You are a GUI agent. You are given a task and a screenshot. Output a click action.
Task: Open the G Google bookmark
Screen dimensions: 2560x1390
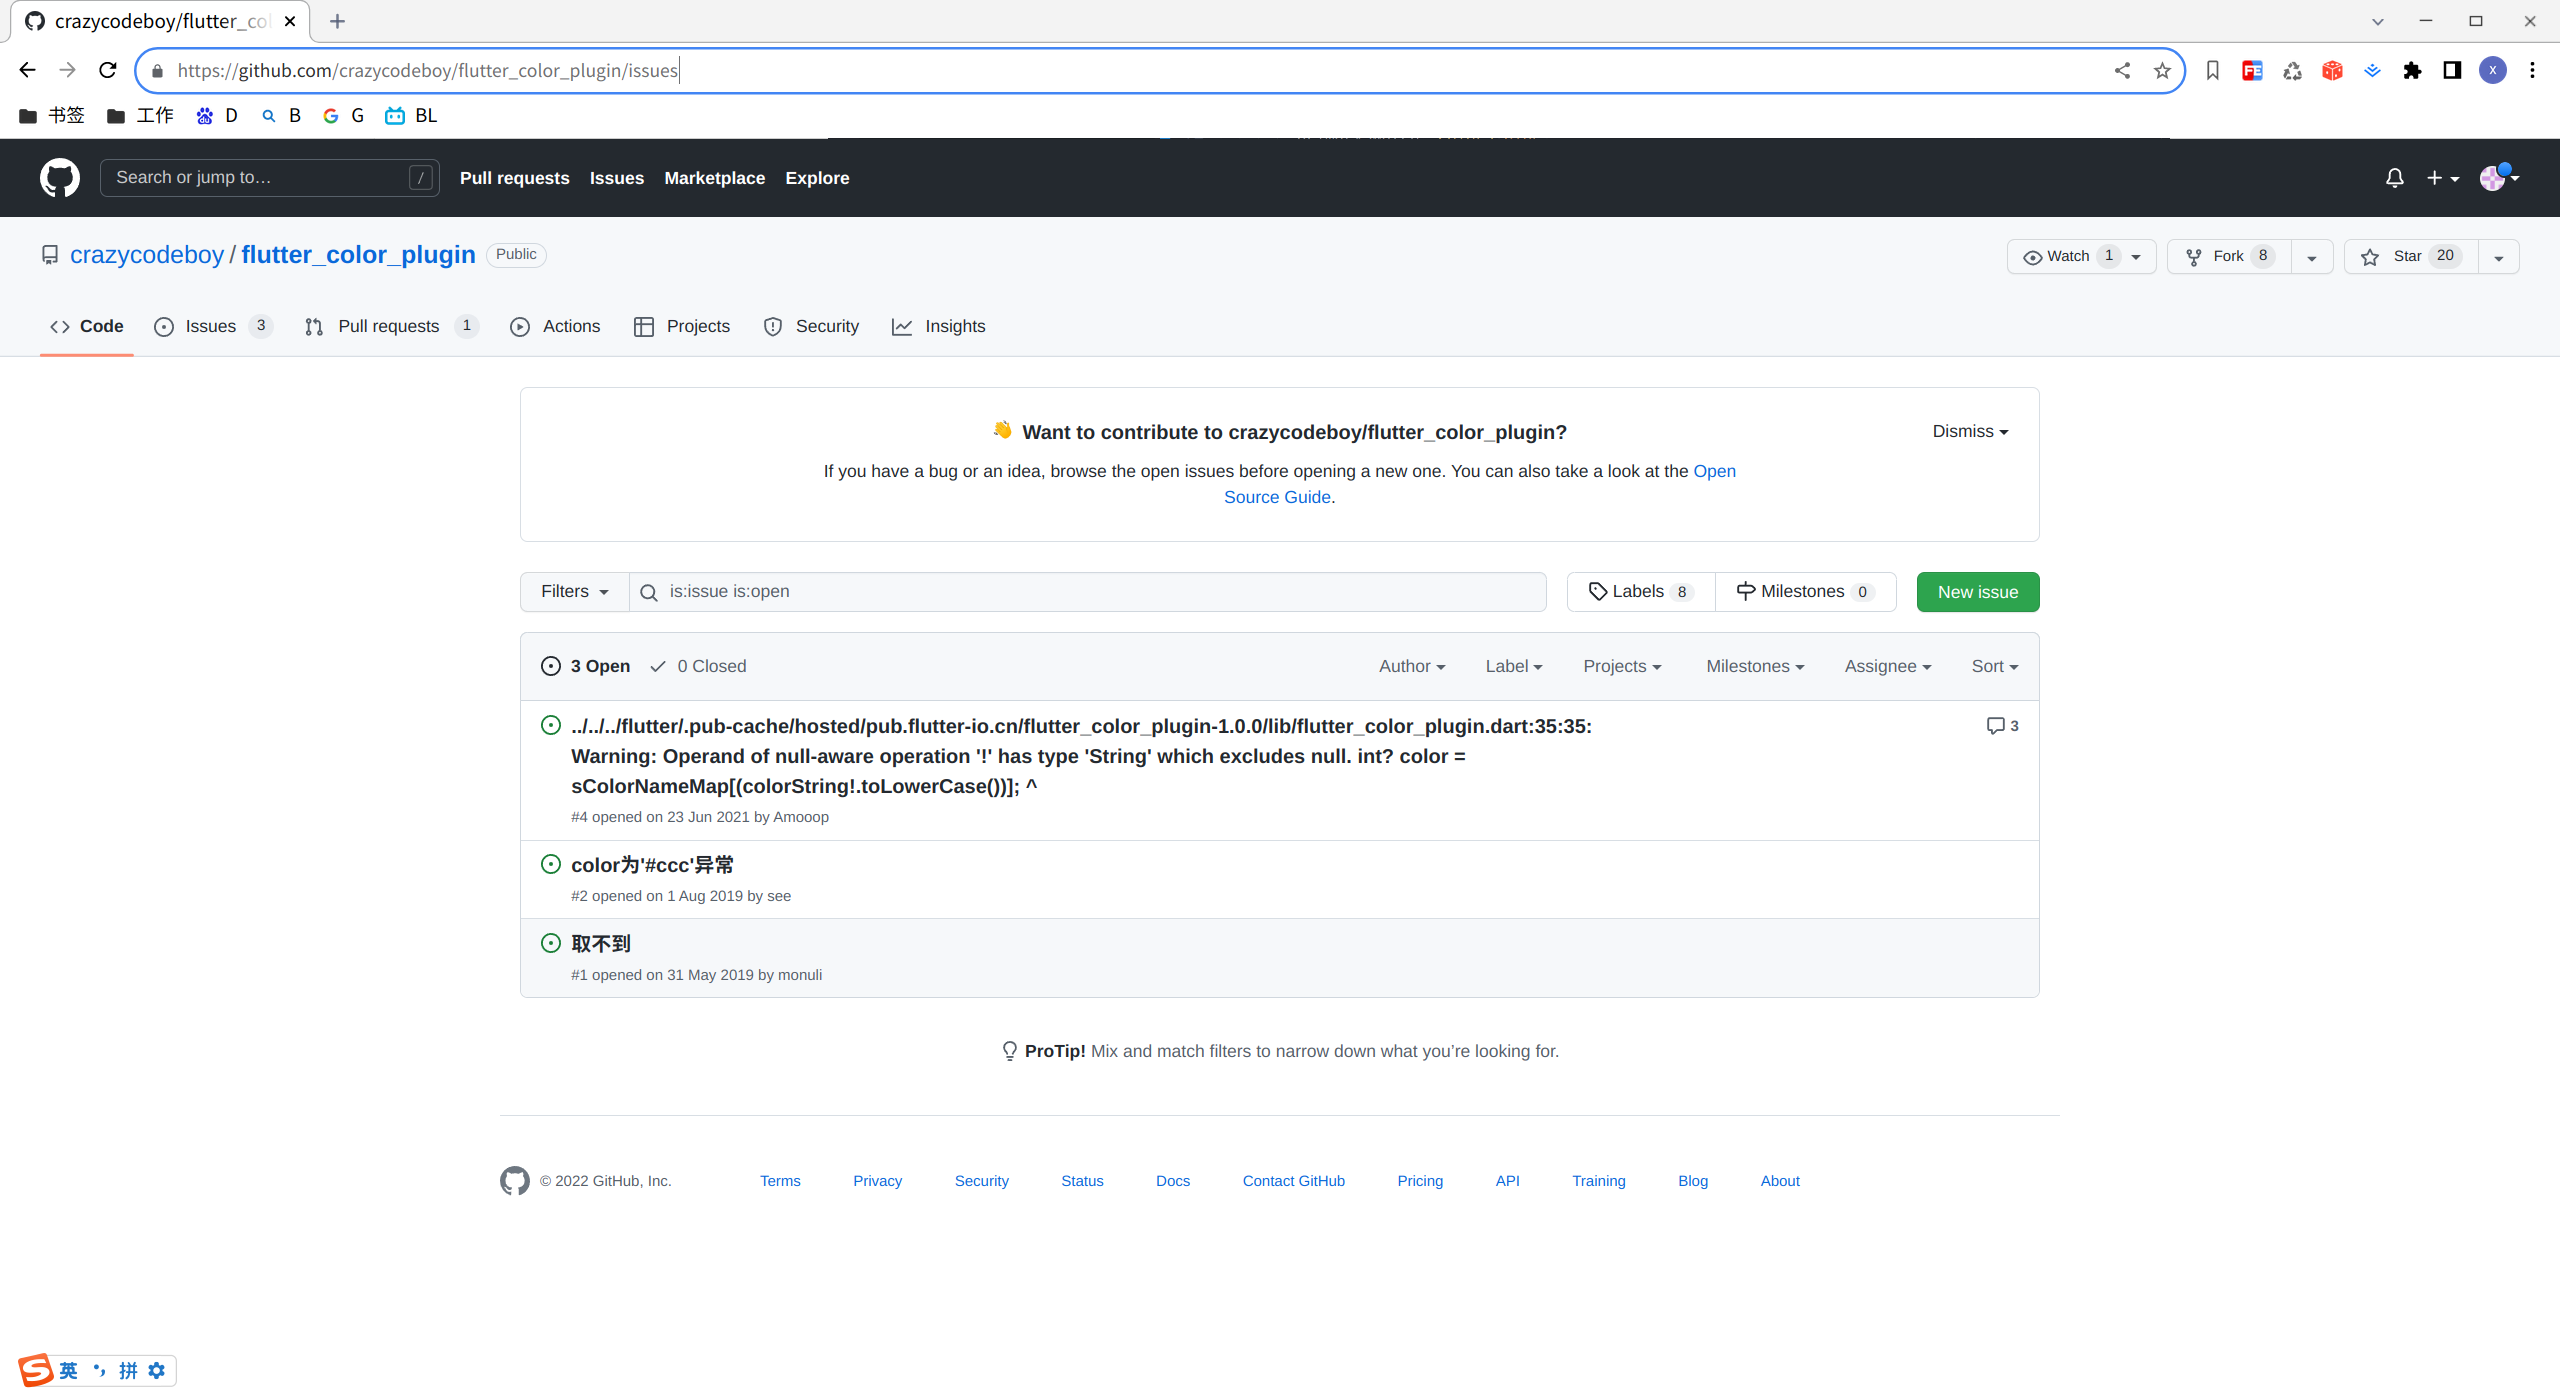343,116
